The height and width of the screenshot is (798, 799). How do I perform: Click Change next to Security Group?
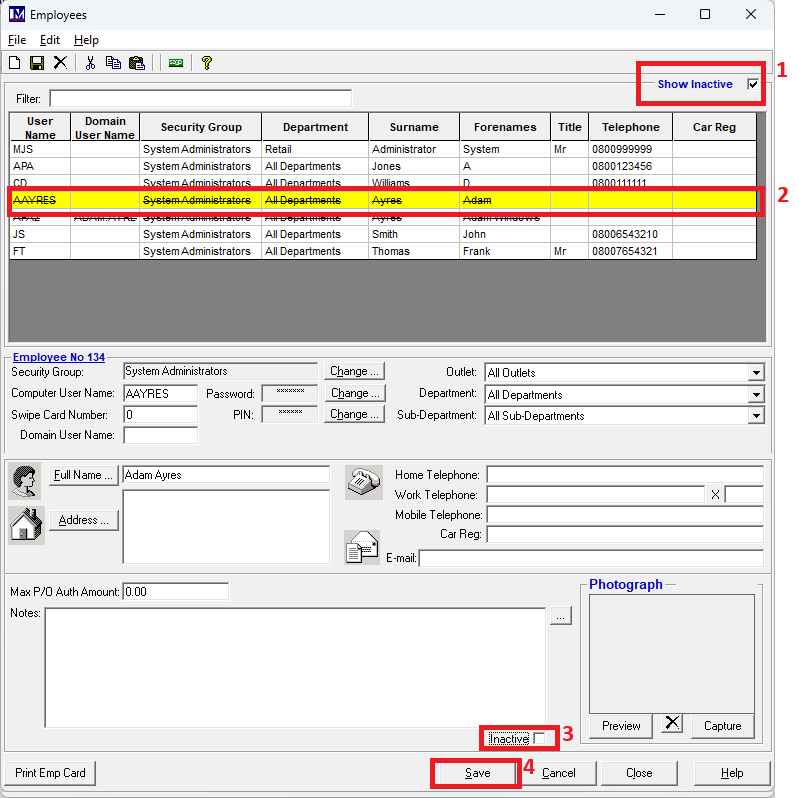tap(354, 371)
